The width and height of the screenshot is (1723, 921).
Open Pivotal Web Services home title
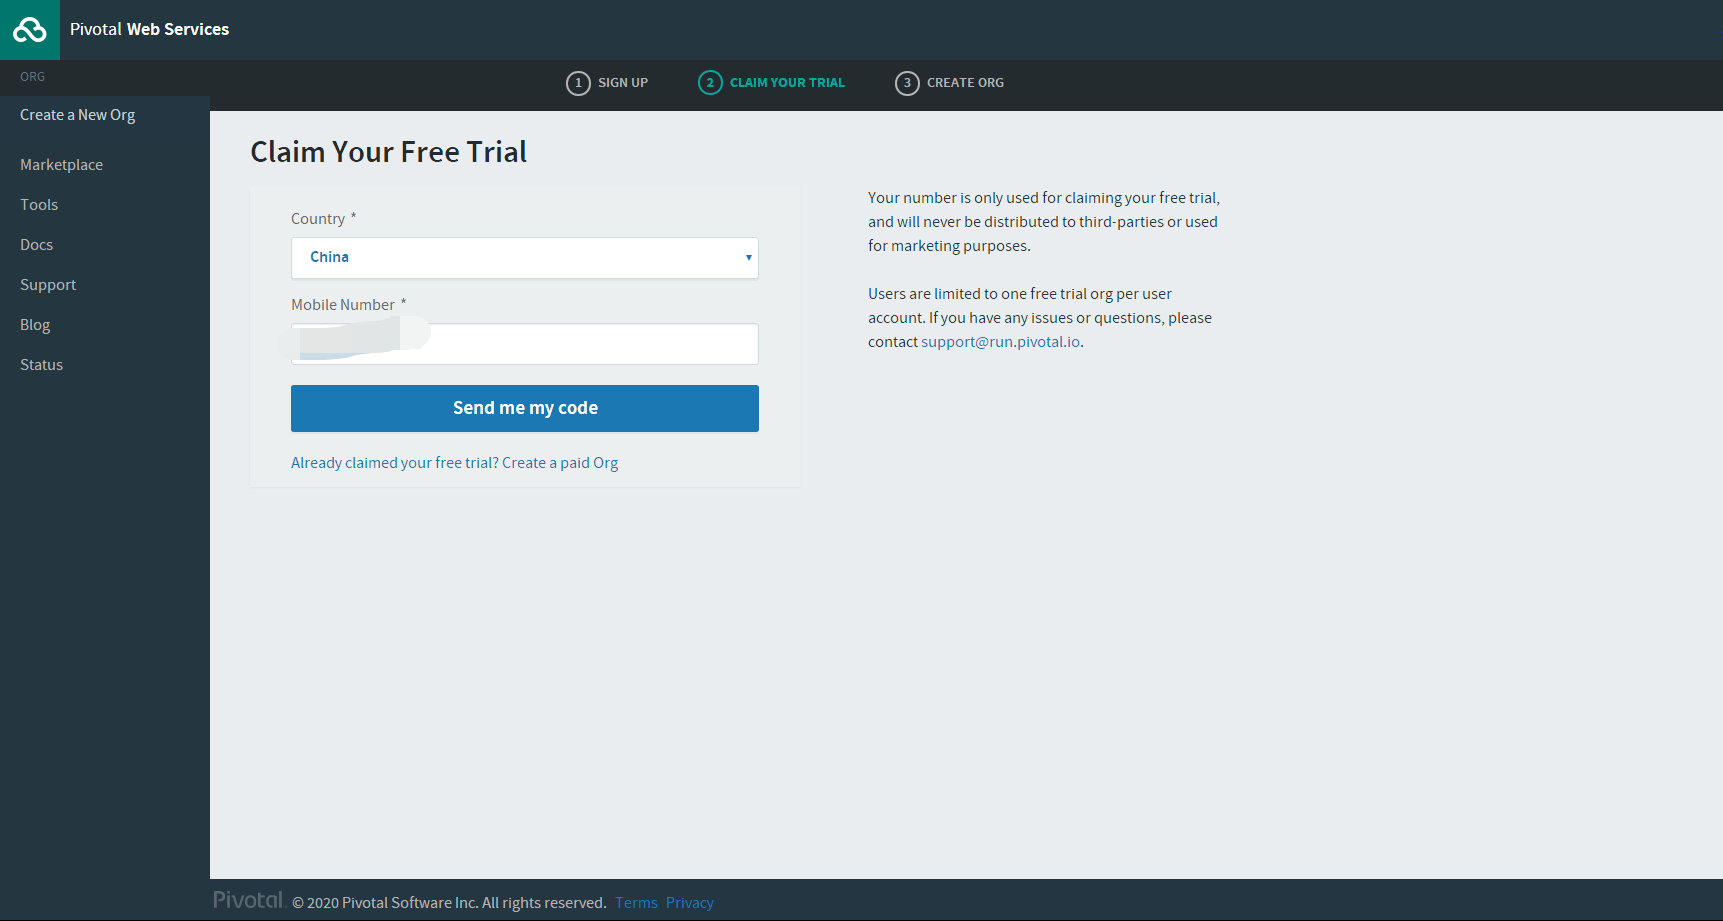(149, 30)
